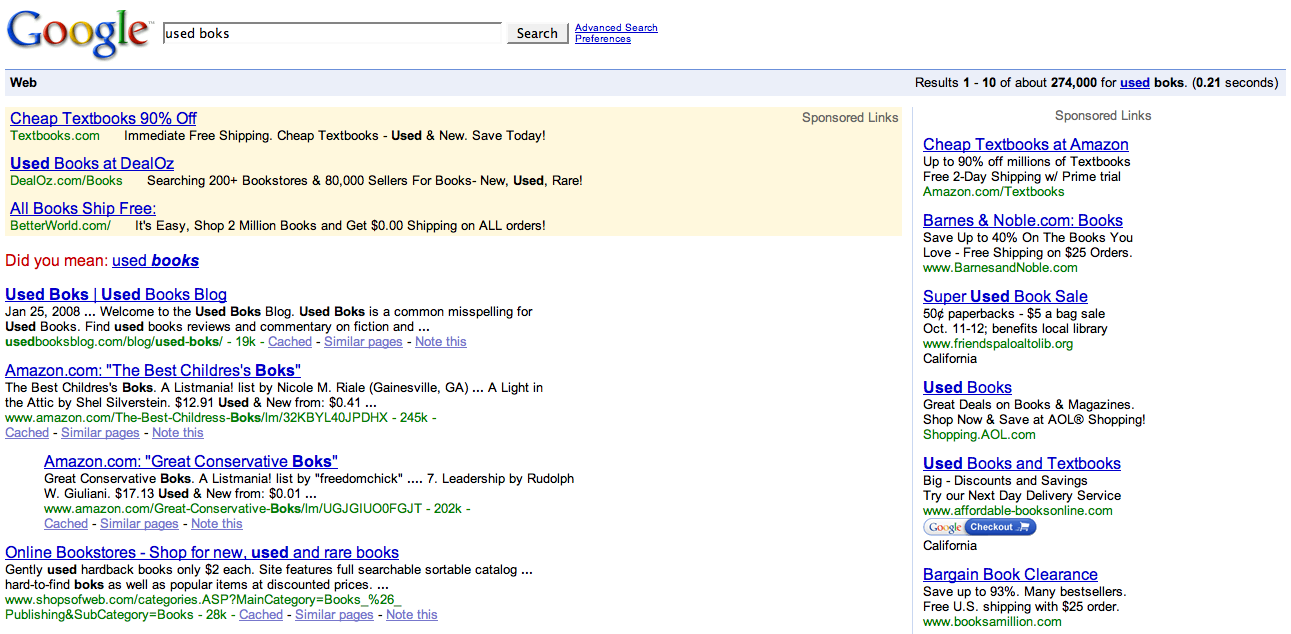The image size is (1291, 634).
Task: Click the www.friendspaloaltolib.org URL text
Action: (998, 344)
